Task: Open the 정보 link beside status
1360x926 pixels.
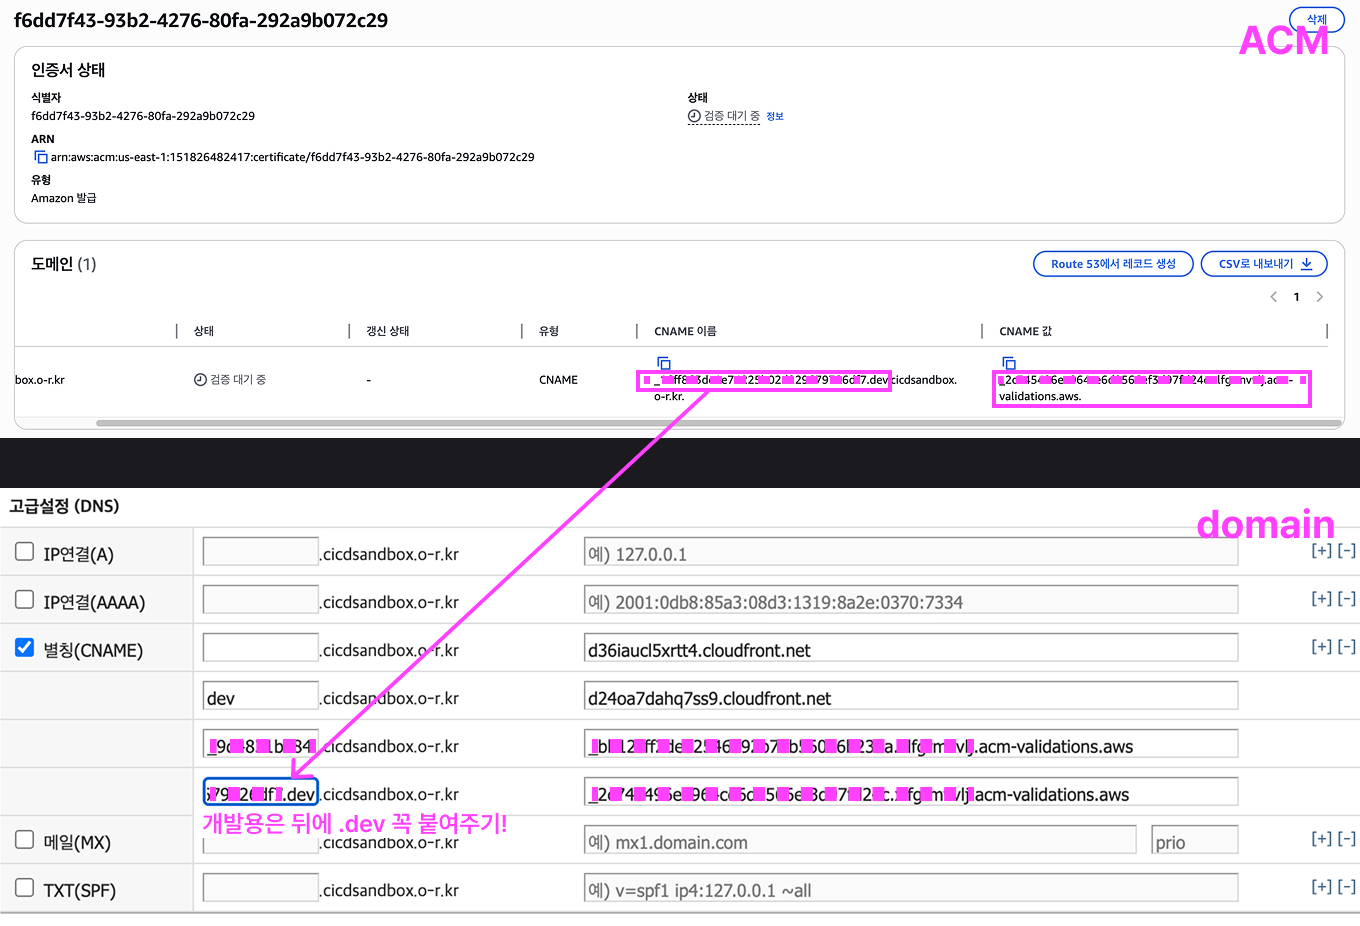Action: (x=775, y=117)
